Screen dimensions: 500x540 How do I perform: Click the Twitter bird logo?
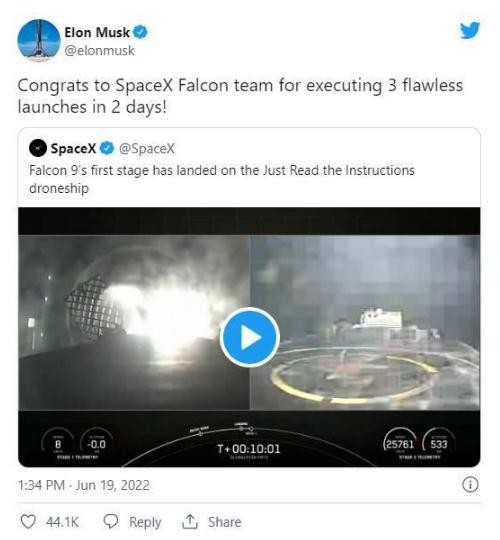pos(470,30)
